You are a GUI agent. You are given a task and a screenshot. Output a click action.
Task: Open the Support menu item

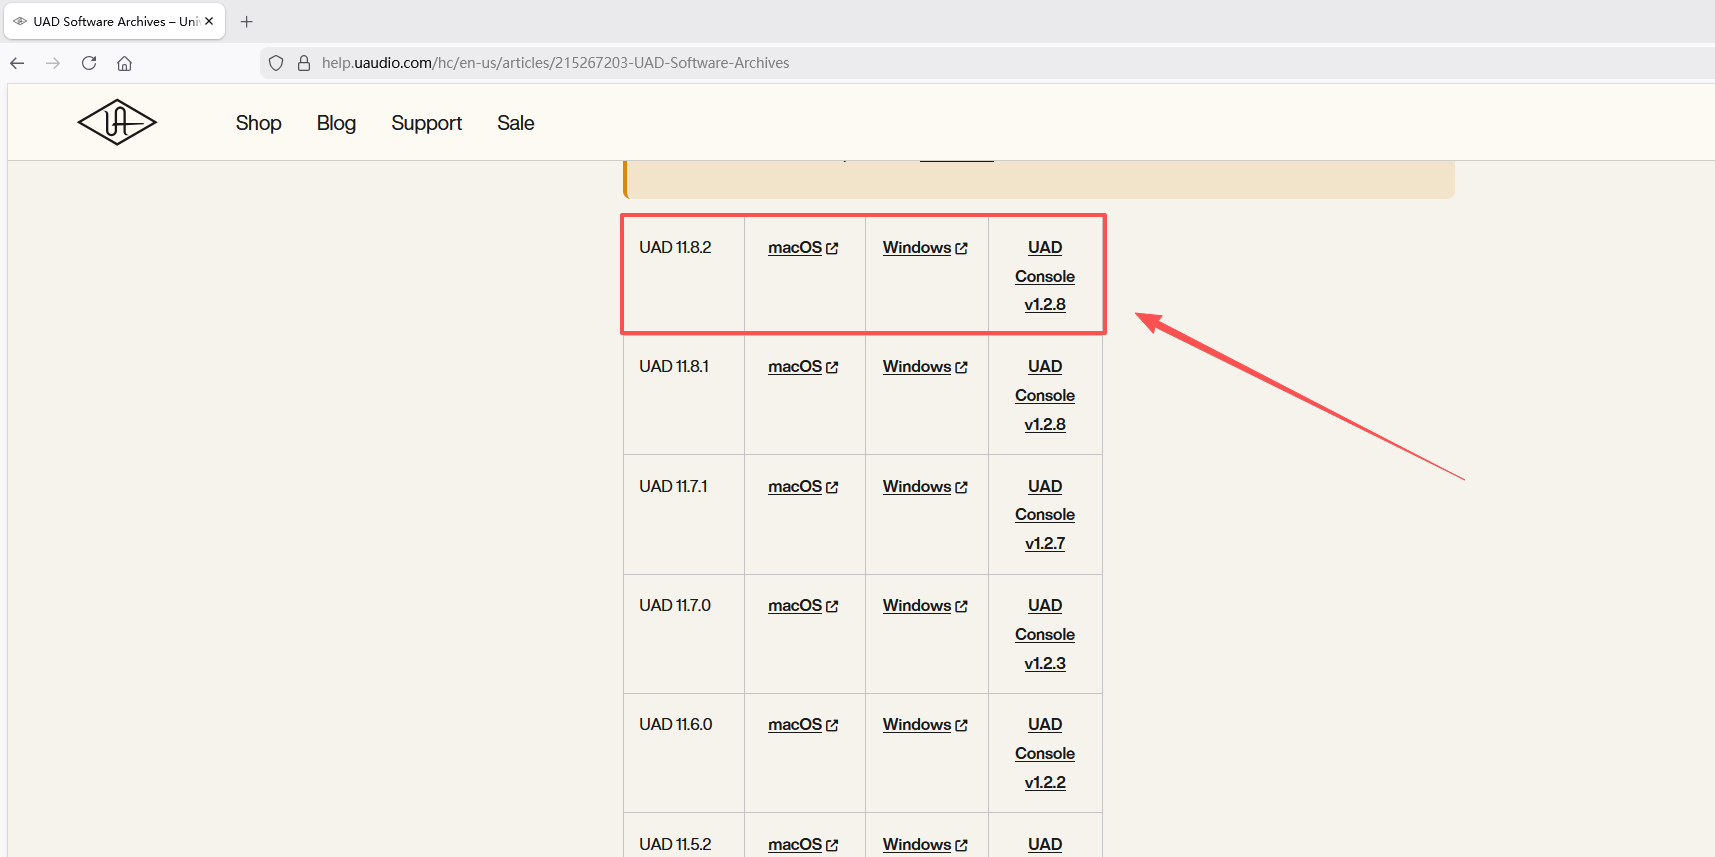(426, 123)
